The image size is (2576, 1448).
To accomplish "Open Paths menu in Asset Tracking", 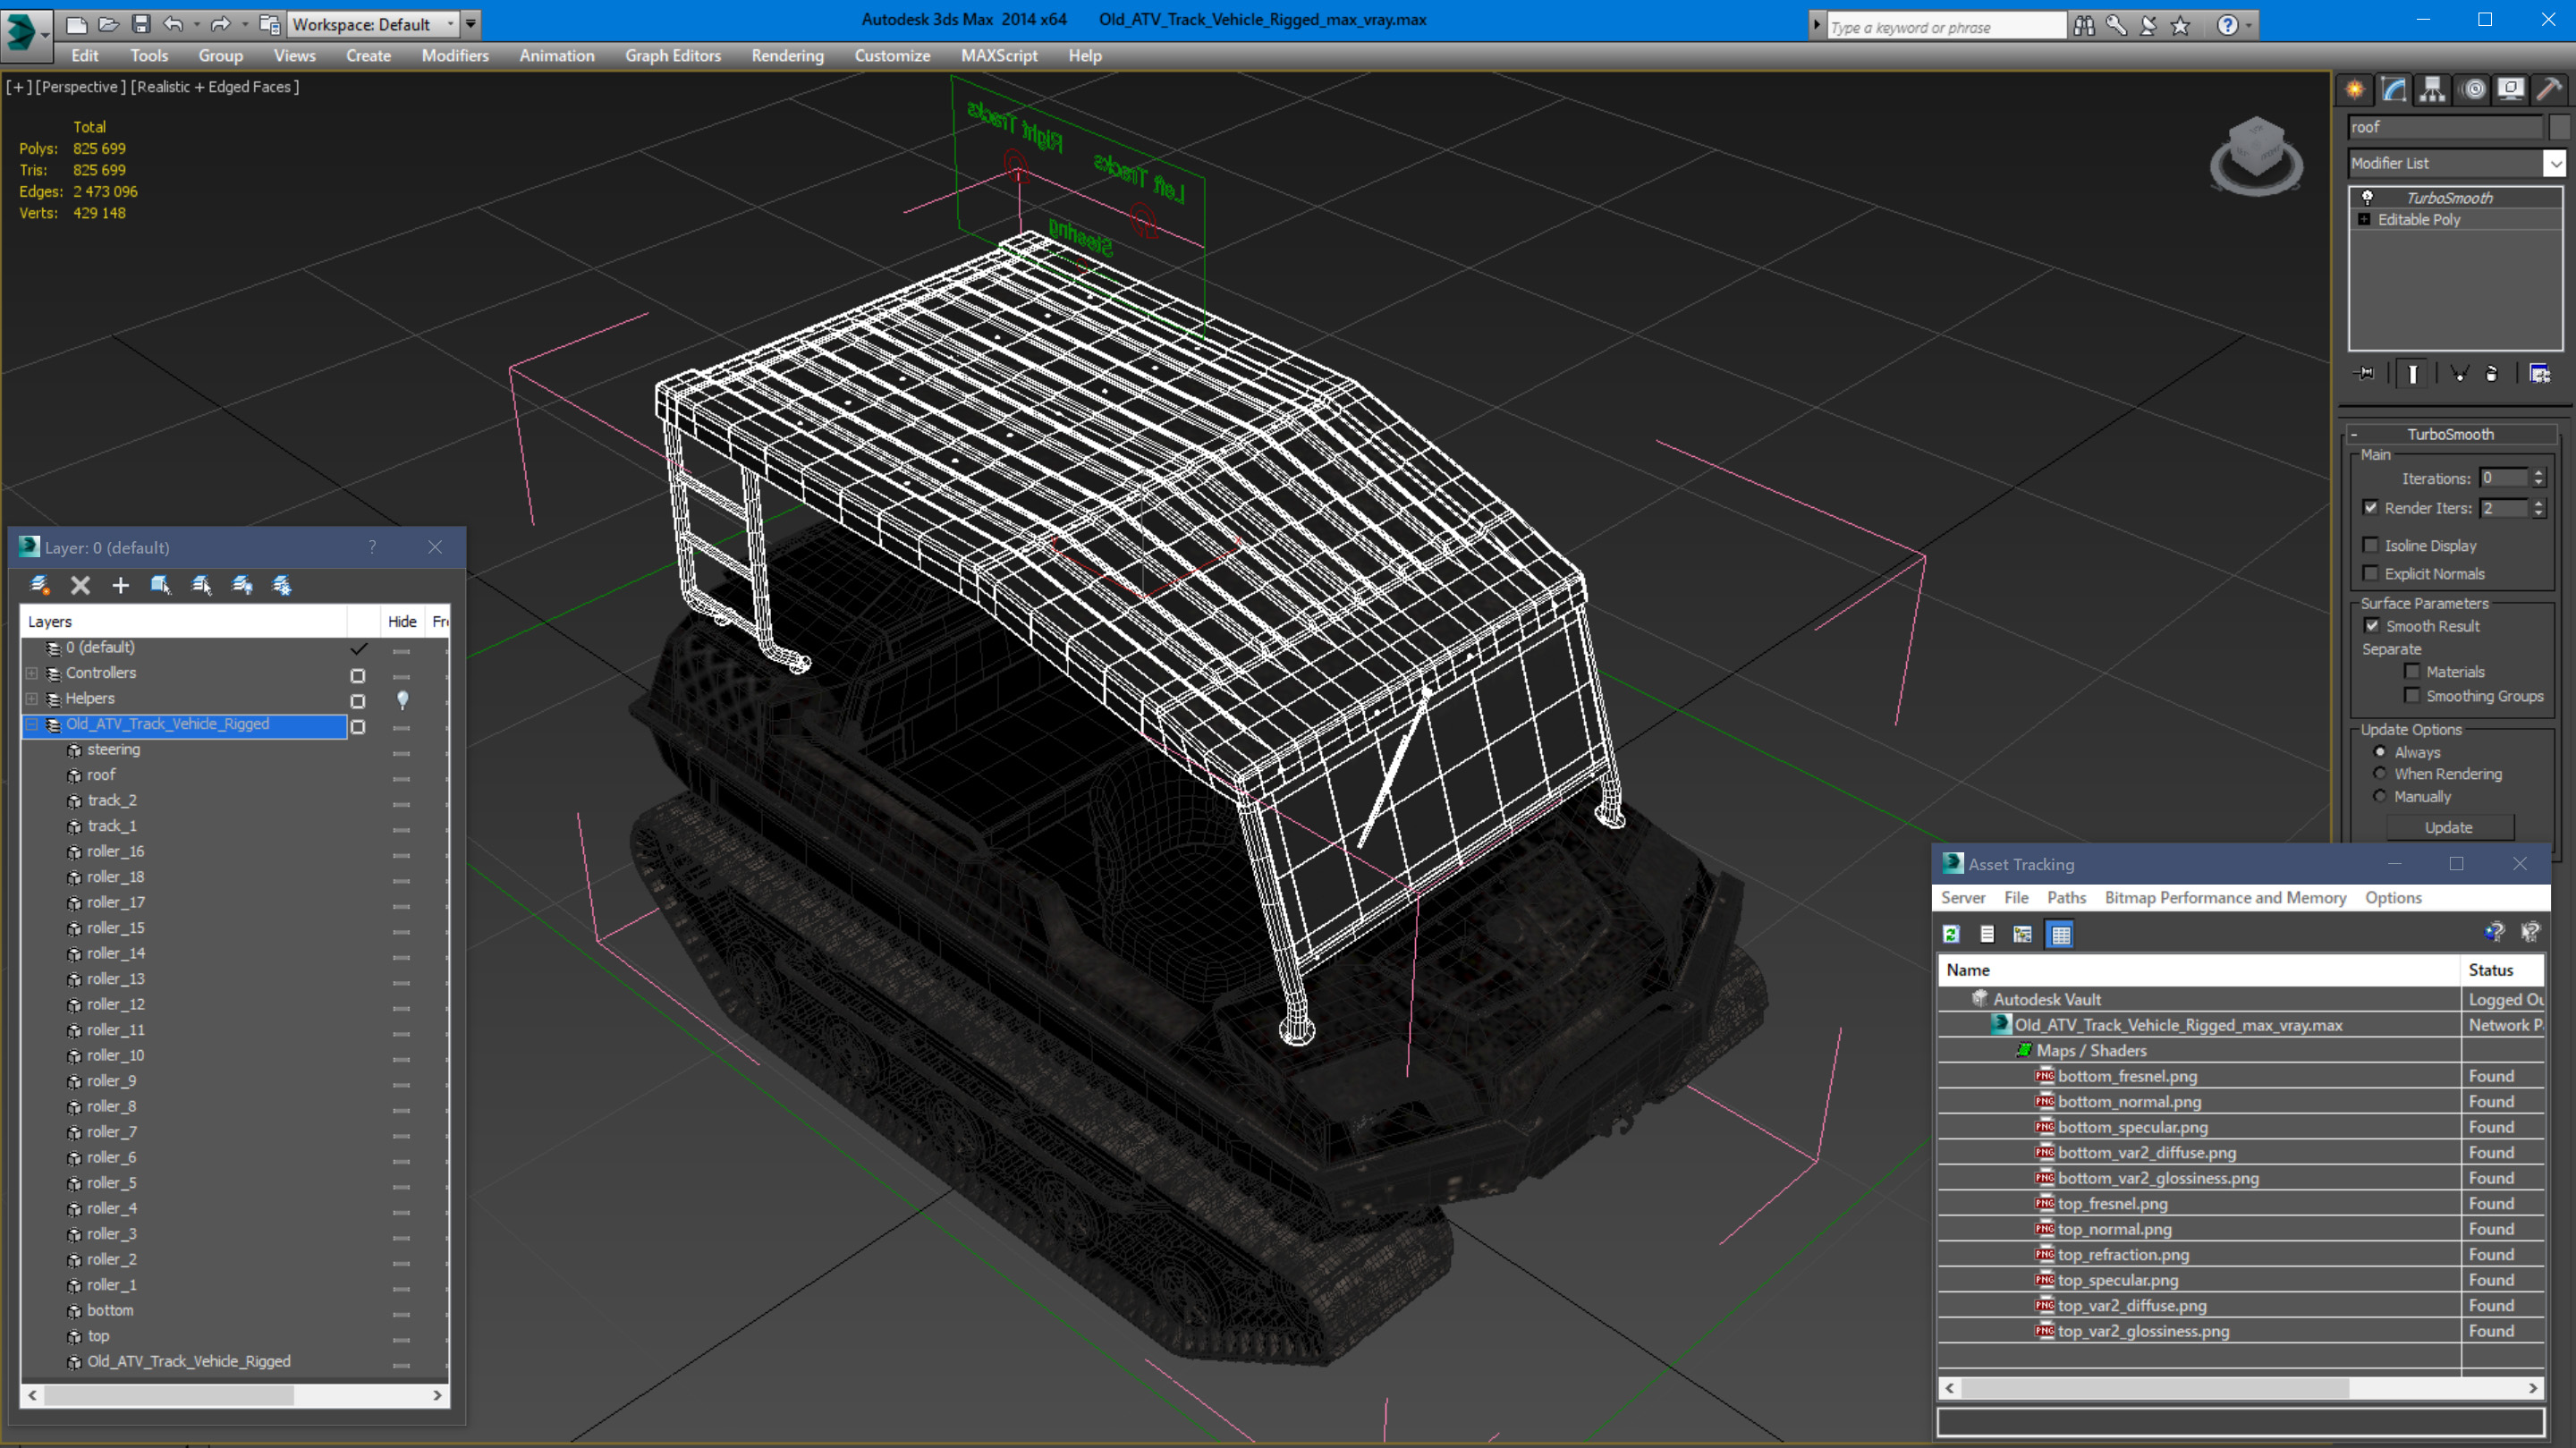I will pyautogui.click(x=2066, y=897).
